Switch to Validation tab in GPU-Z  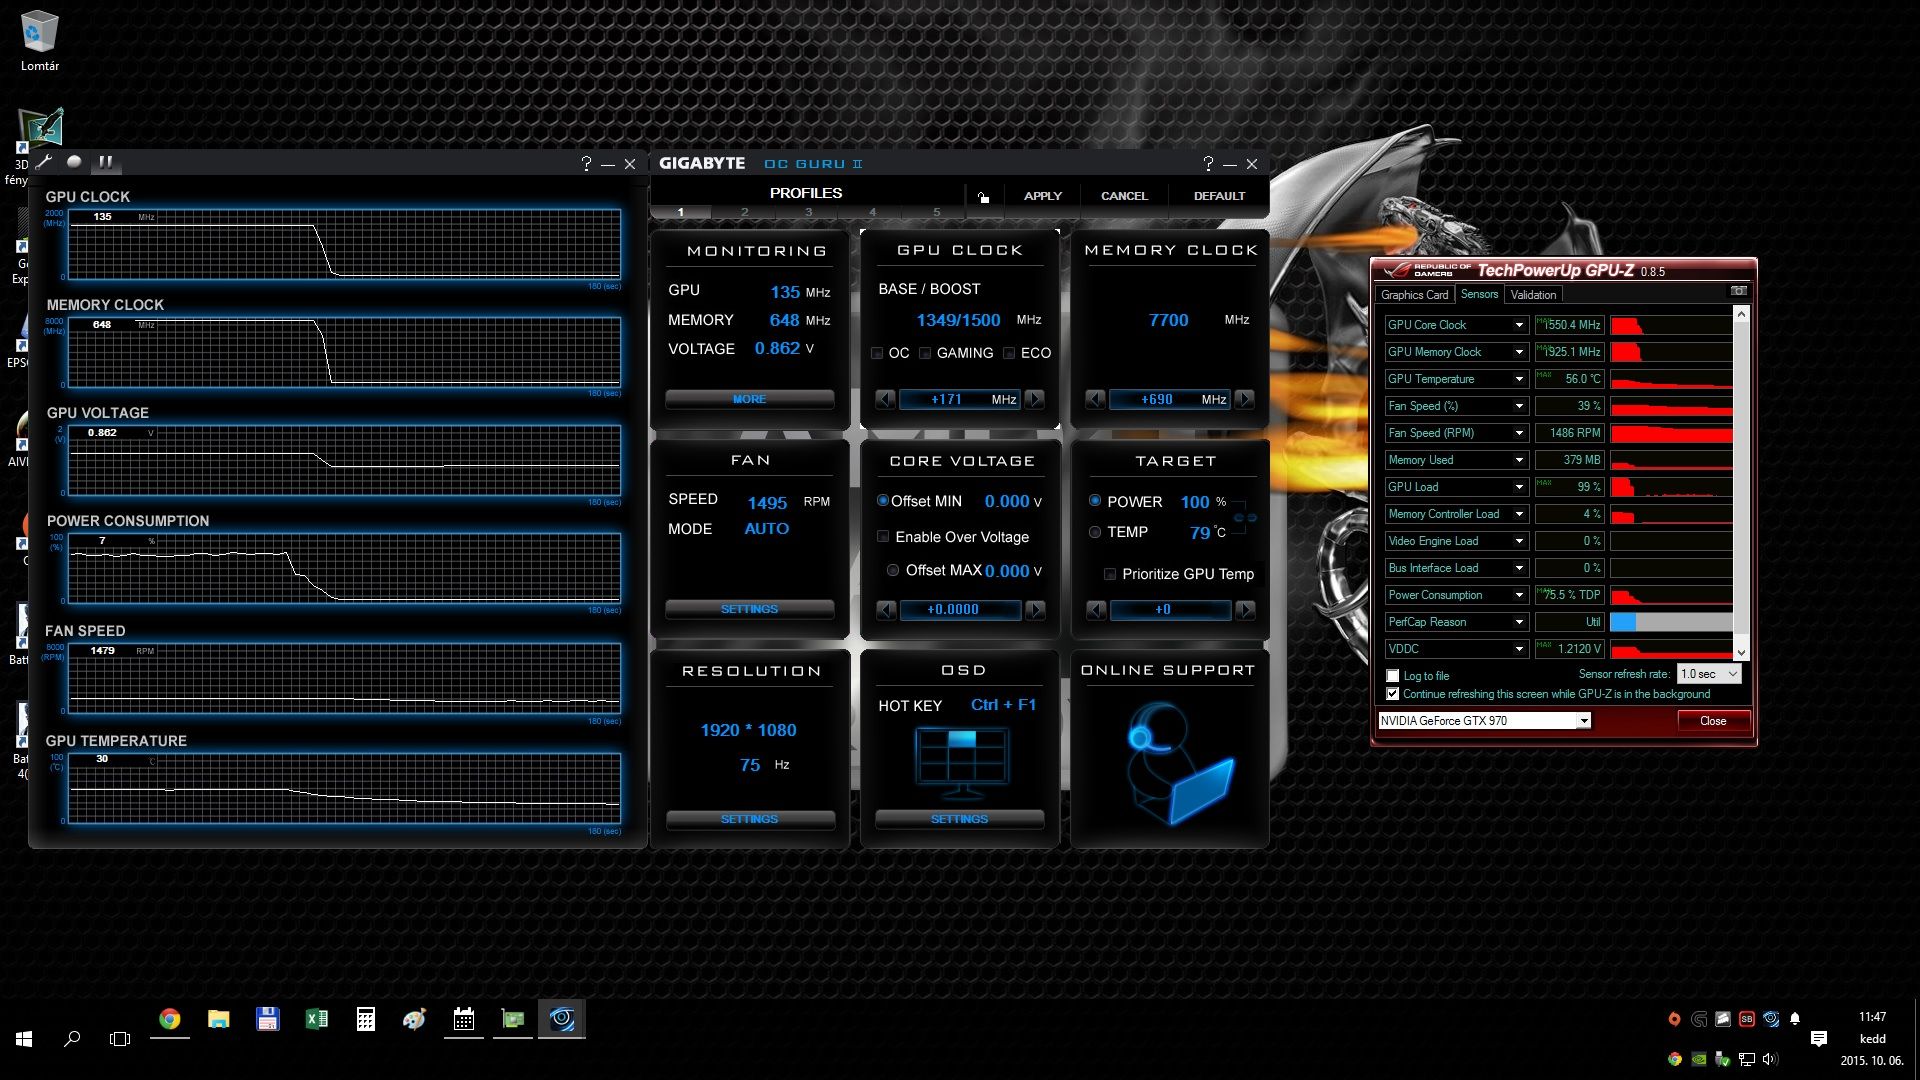[x=1533, y=295]
